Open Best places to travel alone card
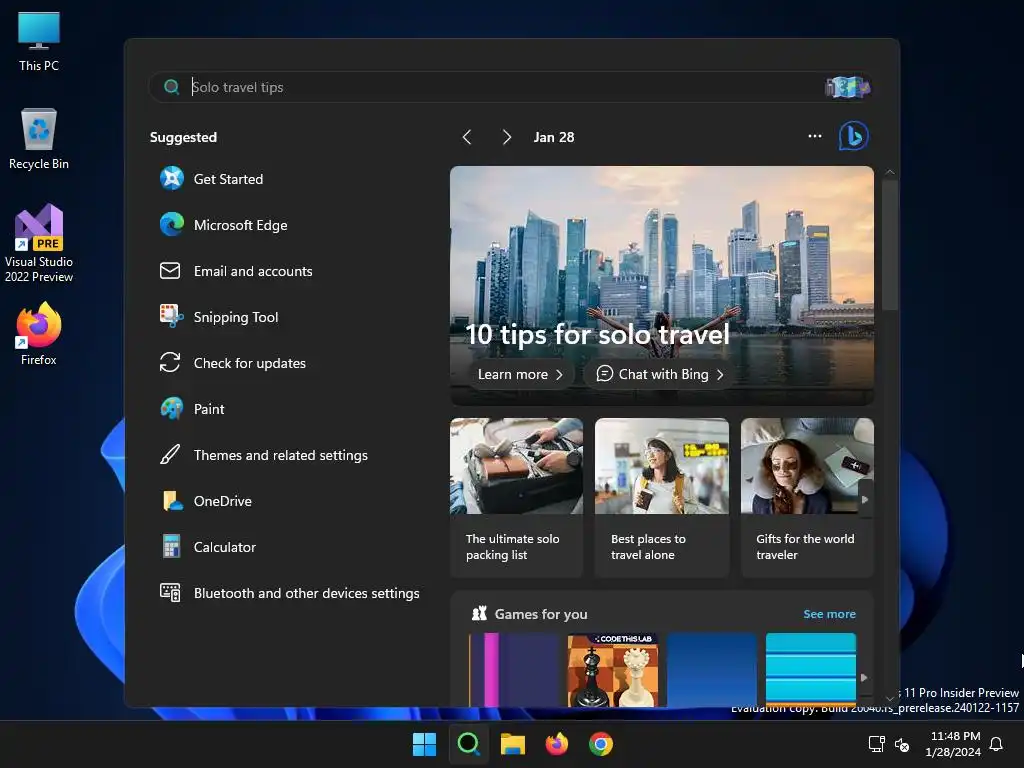Screen dimensions: 1024x768 tap(662, 498)
